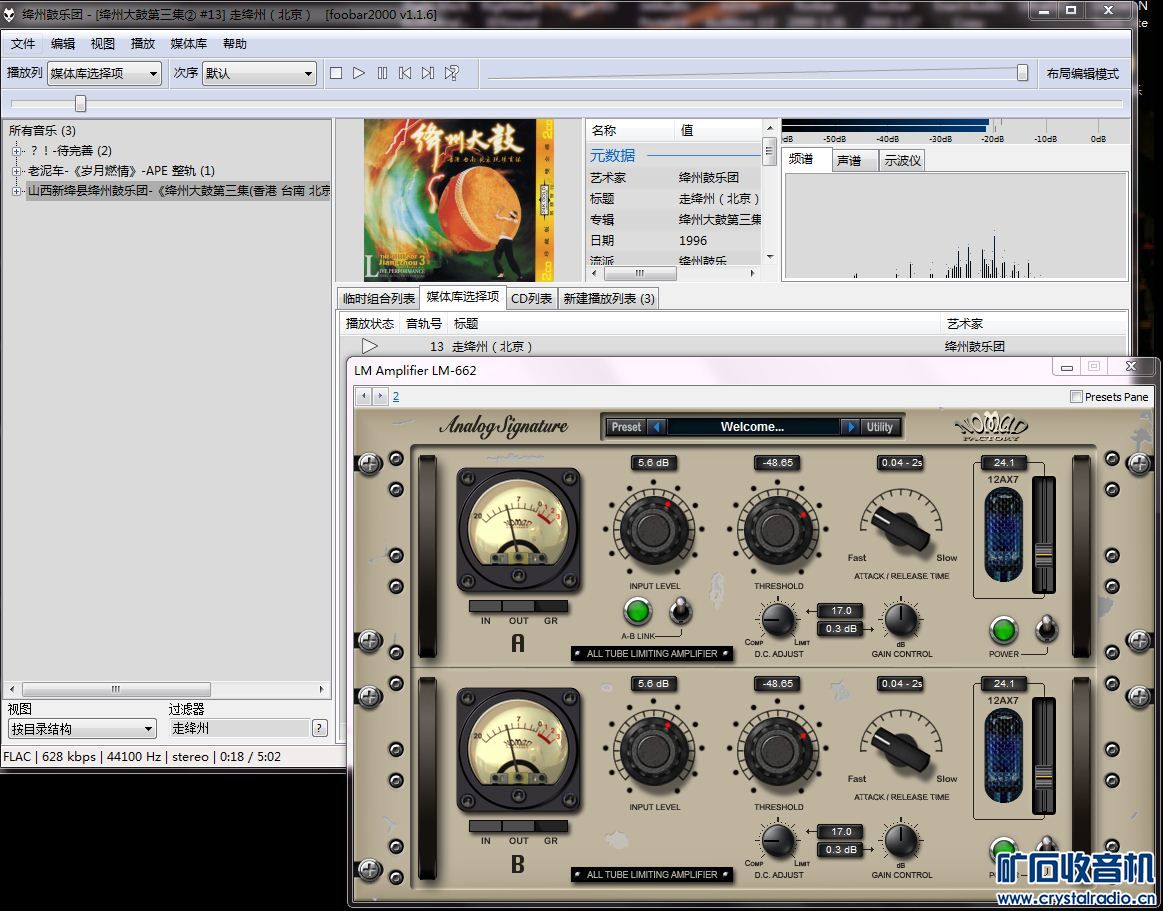Image resolution: width=1163 pixels, height=911 pixels.
Task: Open the 帮助 menu
Action: (235, 44)
